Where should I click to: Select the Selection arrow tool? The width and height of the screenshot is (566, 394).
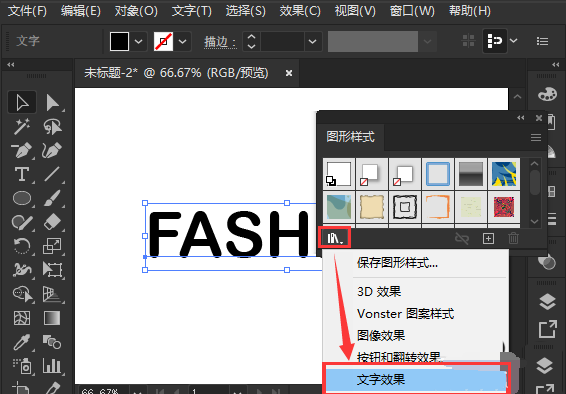pos(22,102)
